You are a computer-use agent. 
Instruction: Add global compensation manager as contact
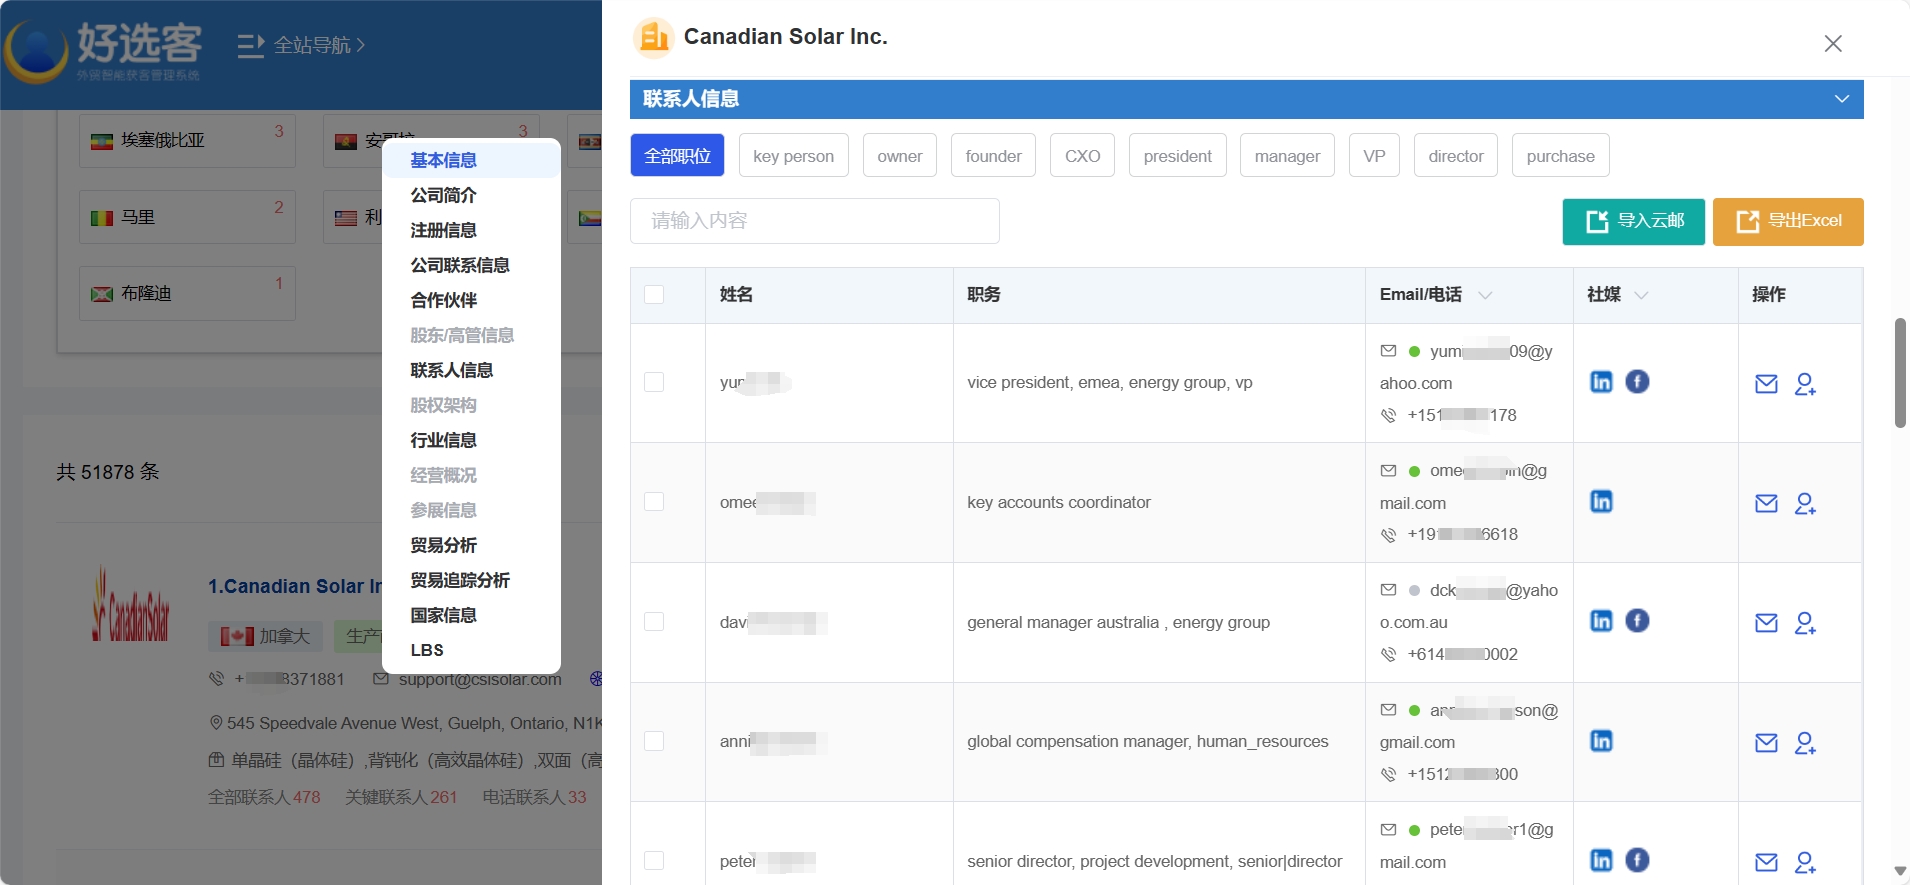1805,743
